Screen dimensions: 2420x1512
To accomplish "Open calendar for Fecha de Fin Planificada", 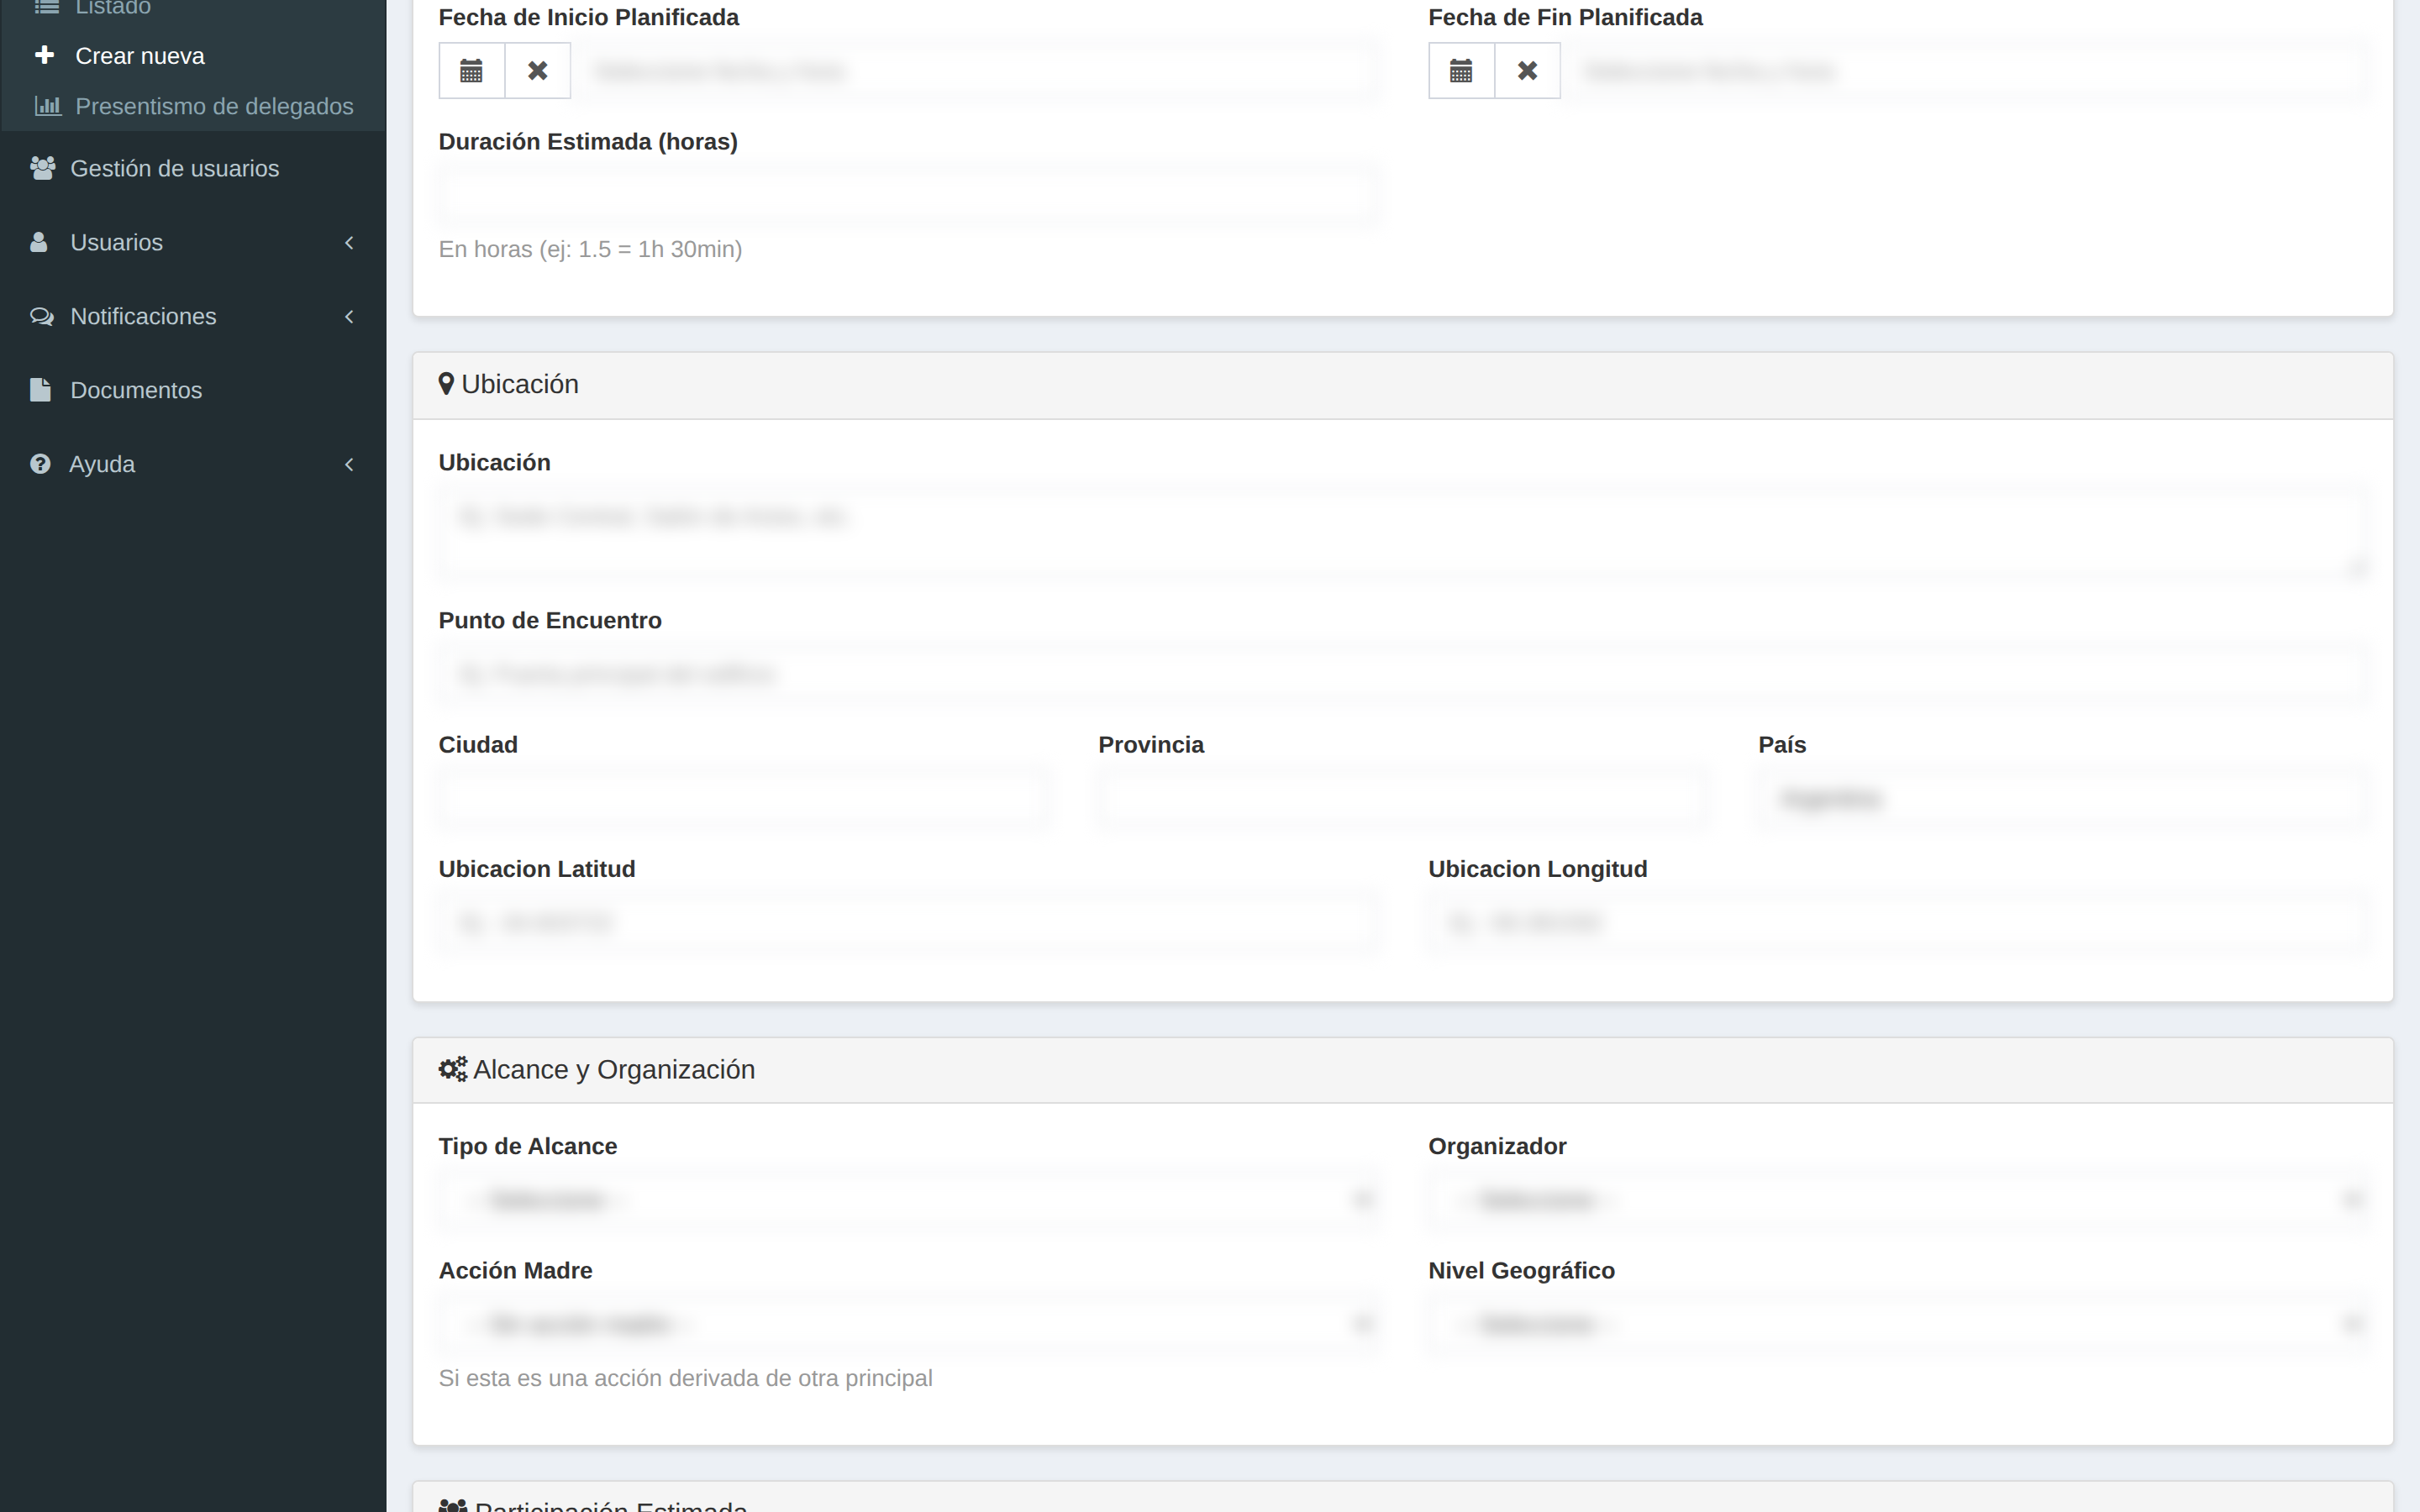I will [x=1461, y=71].
